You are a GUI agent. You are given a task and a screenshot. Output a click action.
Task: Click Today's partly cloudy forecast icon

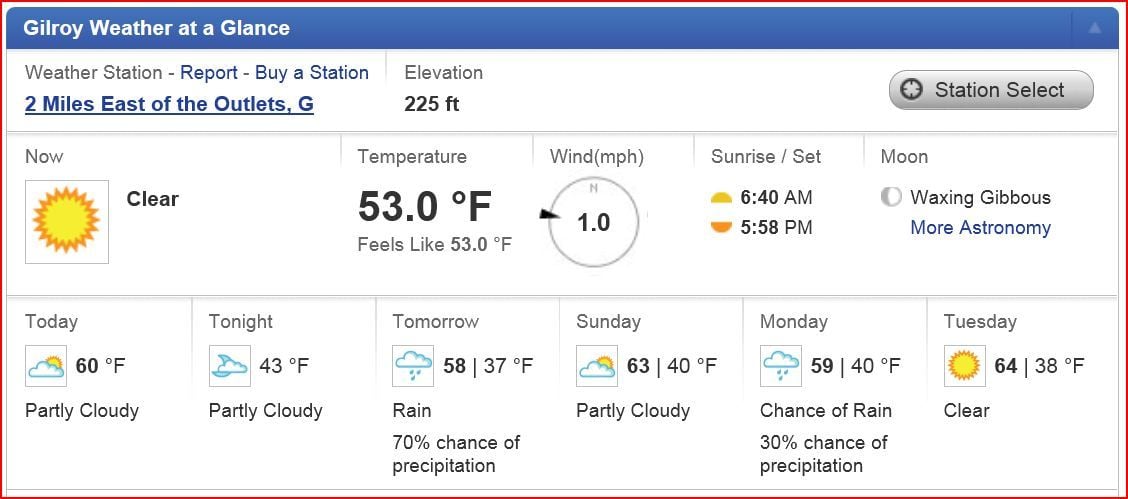pyautogui.click(x=46, y=366)
